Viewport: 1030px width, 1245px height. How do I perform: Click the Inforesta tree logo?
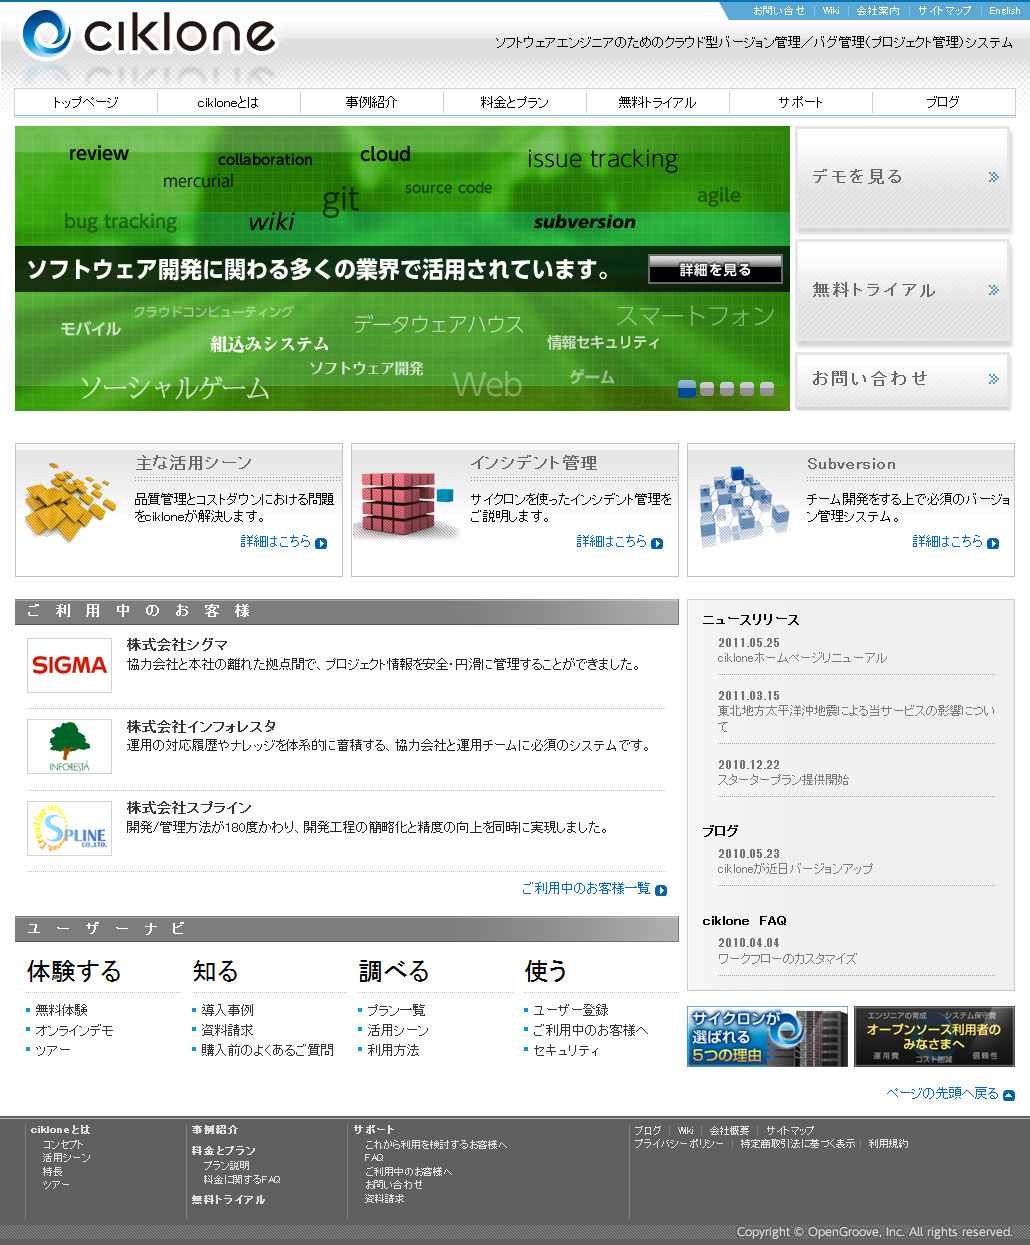(69, 746)
